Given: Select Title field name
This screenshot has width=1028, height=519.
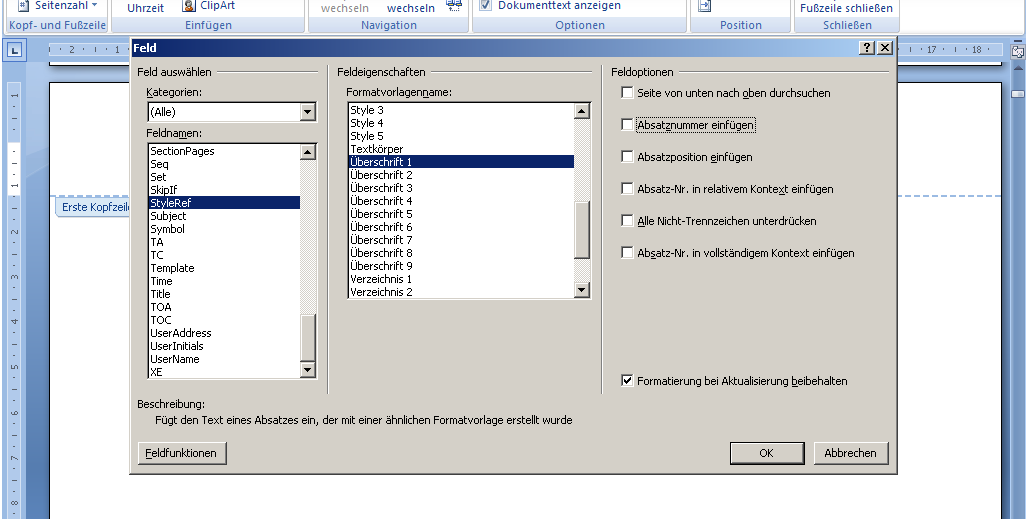Looking at the screenshot, I should (224, 294).
